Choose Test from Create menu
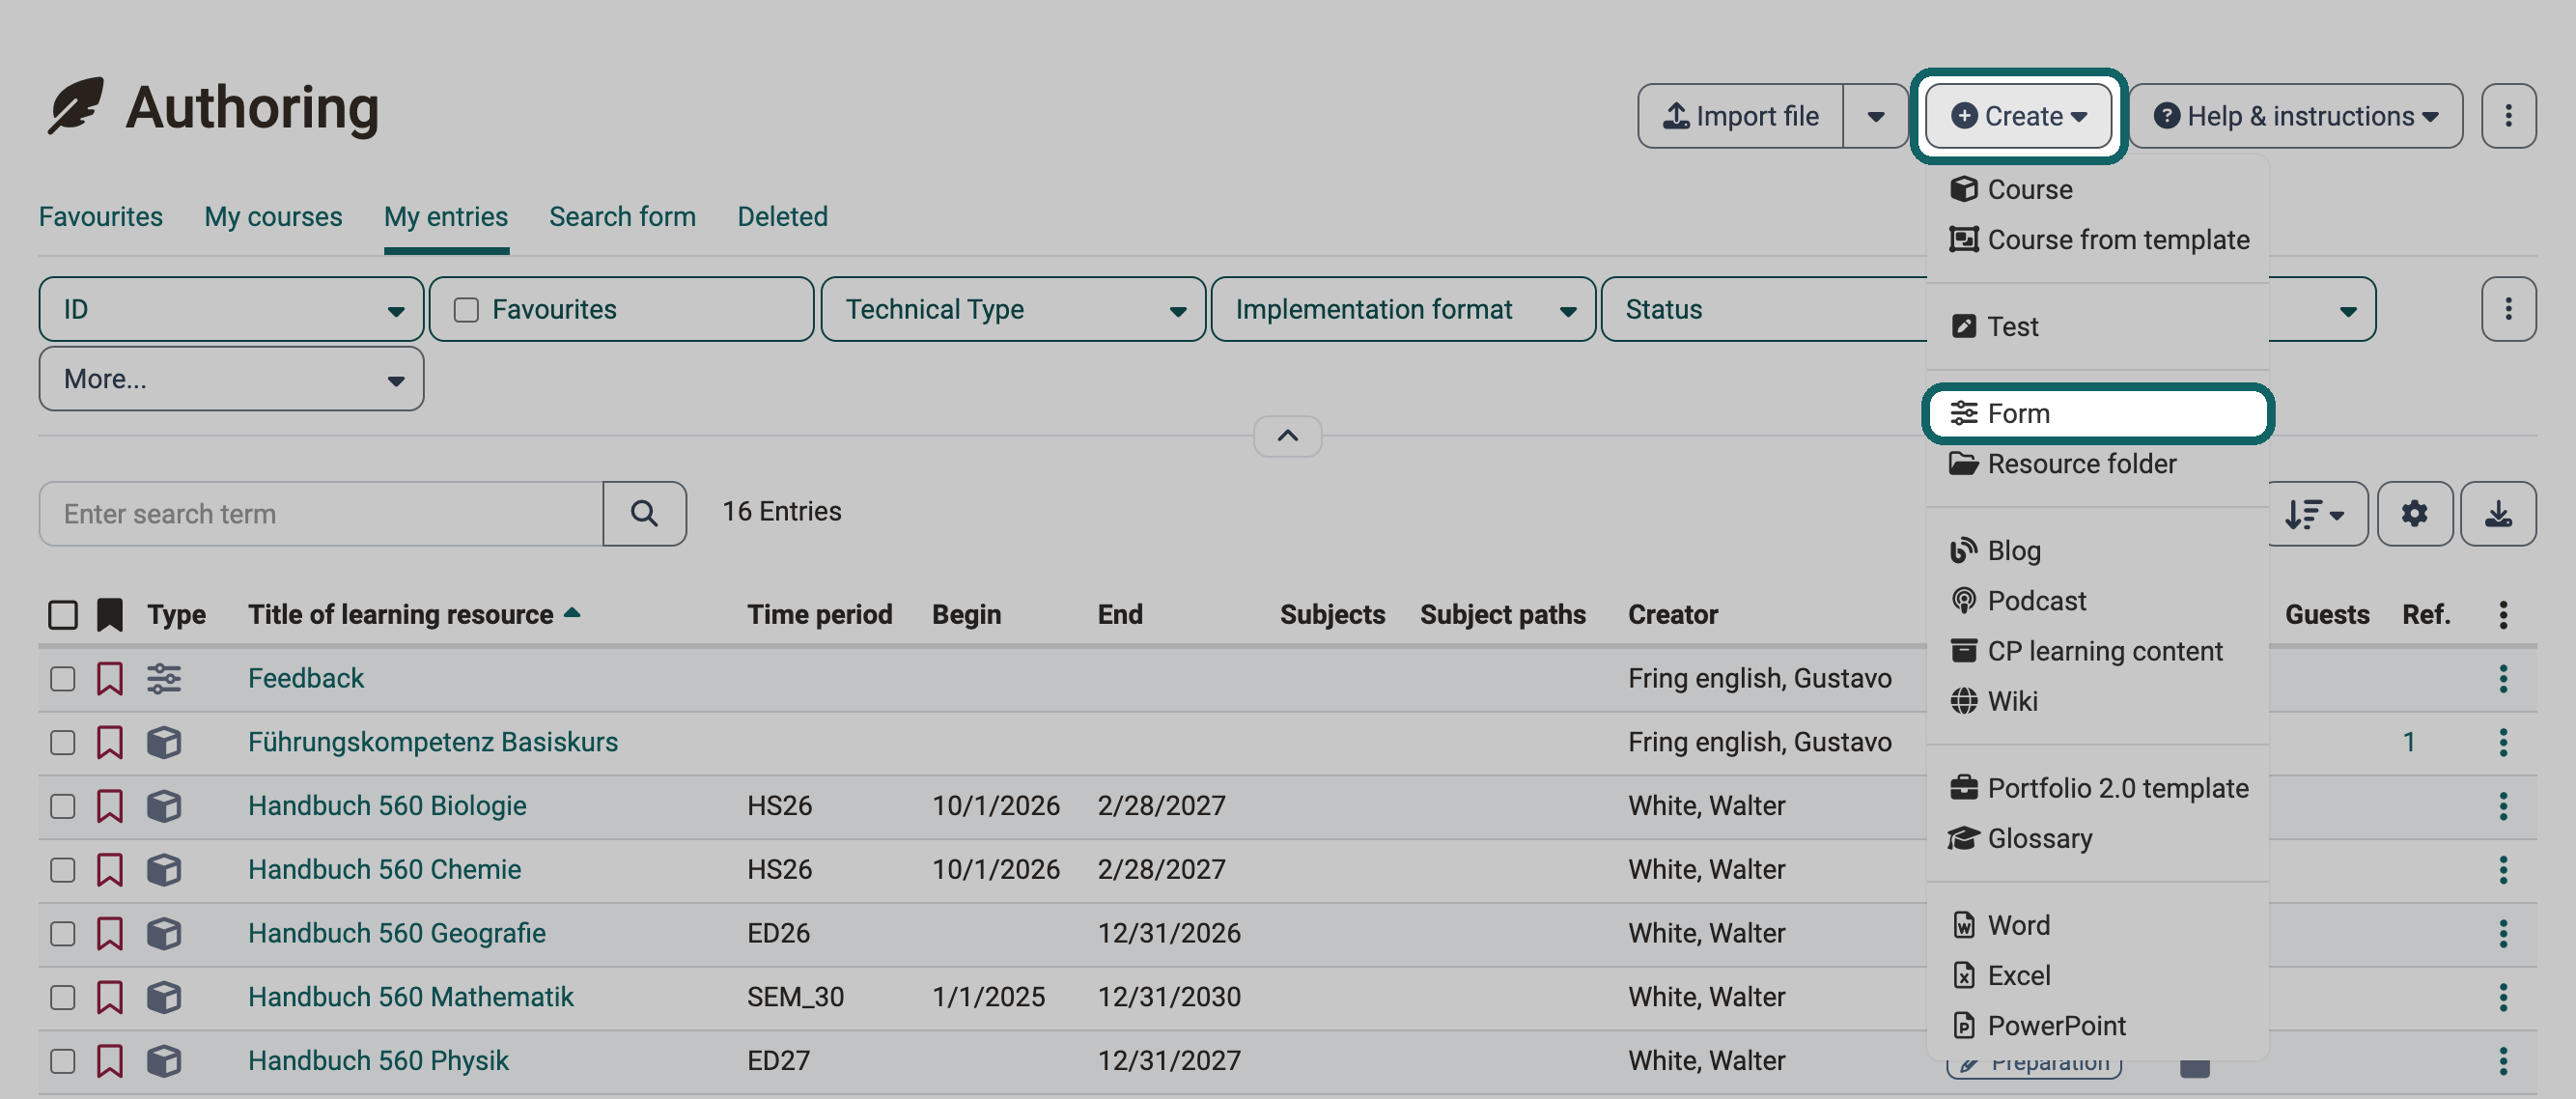2576x1099 pixels. (x=2097, y=326)
